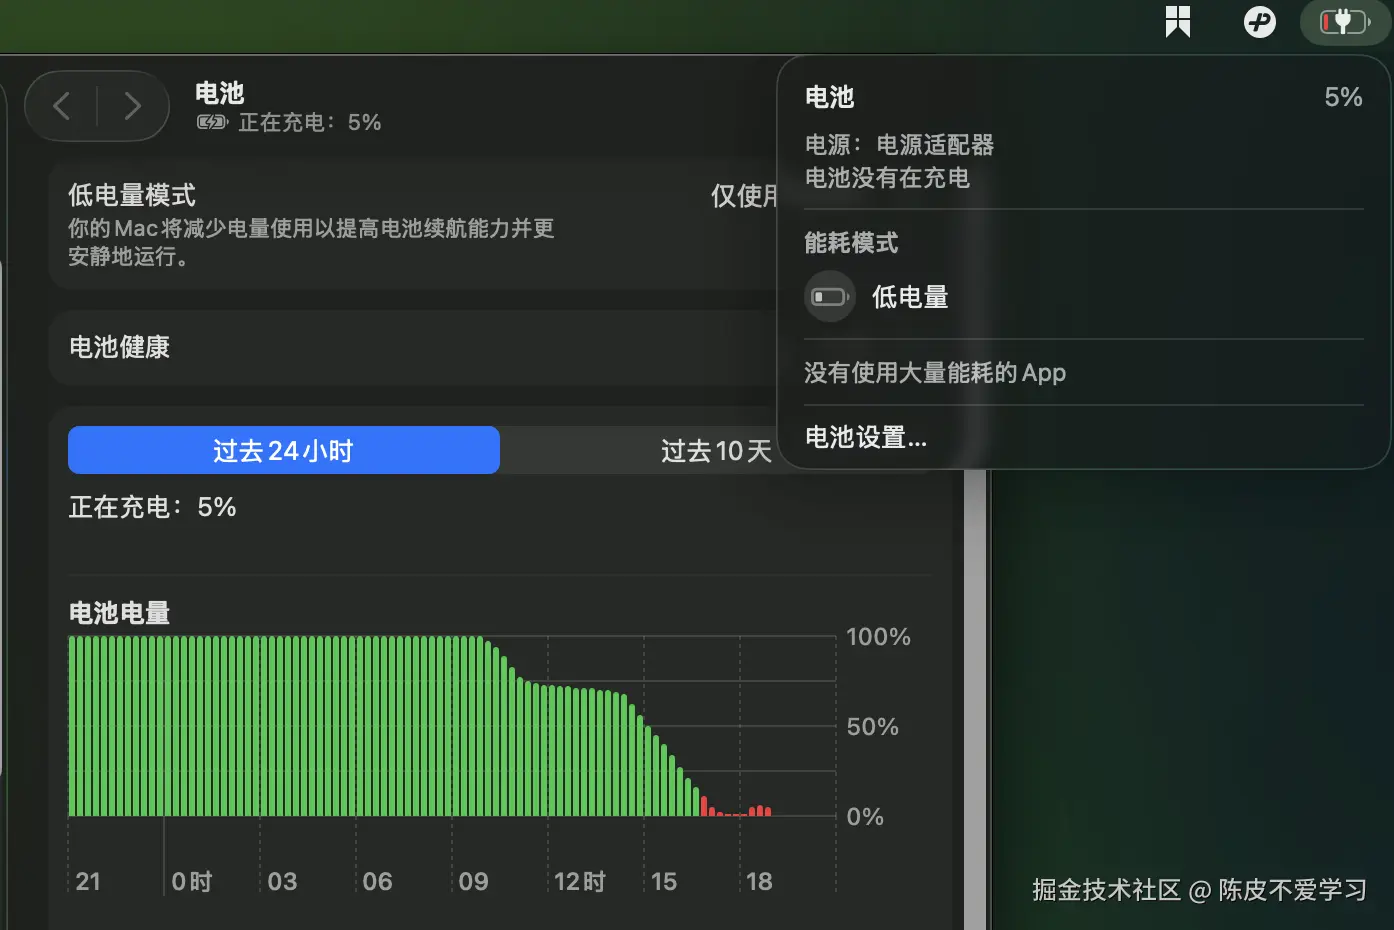Navigate back with the left chevron arrow
Screen dimensions: 1394x930
click(61, 105)
